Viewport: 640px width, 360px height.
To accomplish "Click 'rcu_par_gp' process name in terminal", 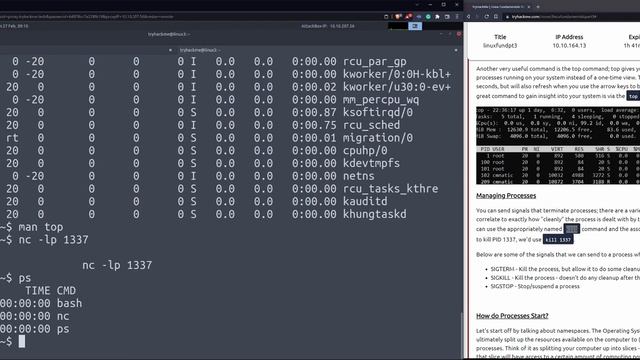I will [374, 62].
